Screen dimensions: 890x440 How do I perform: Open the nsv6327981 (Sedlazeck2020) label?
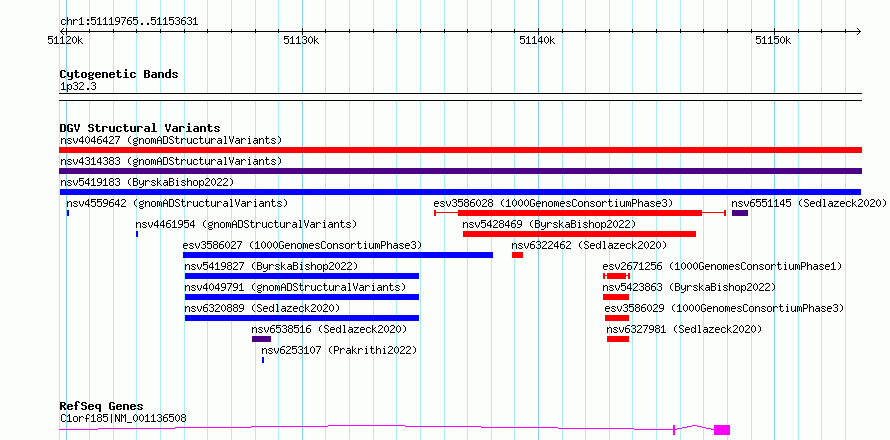point(684,329)
